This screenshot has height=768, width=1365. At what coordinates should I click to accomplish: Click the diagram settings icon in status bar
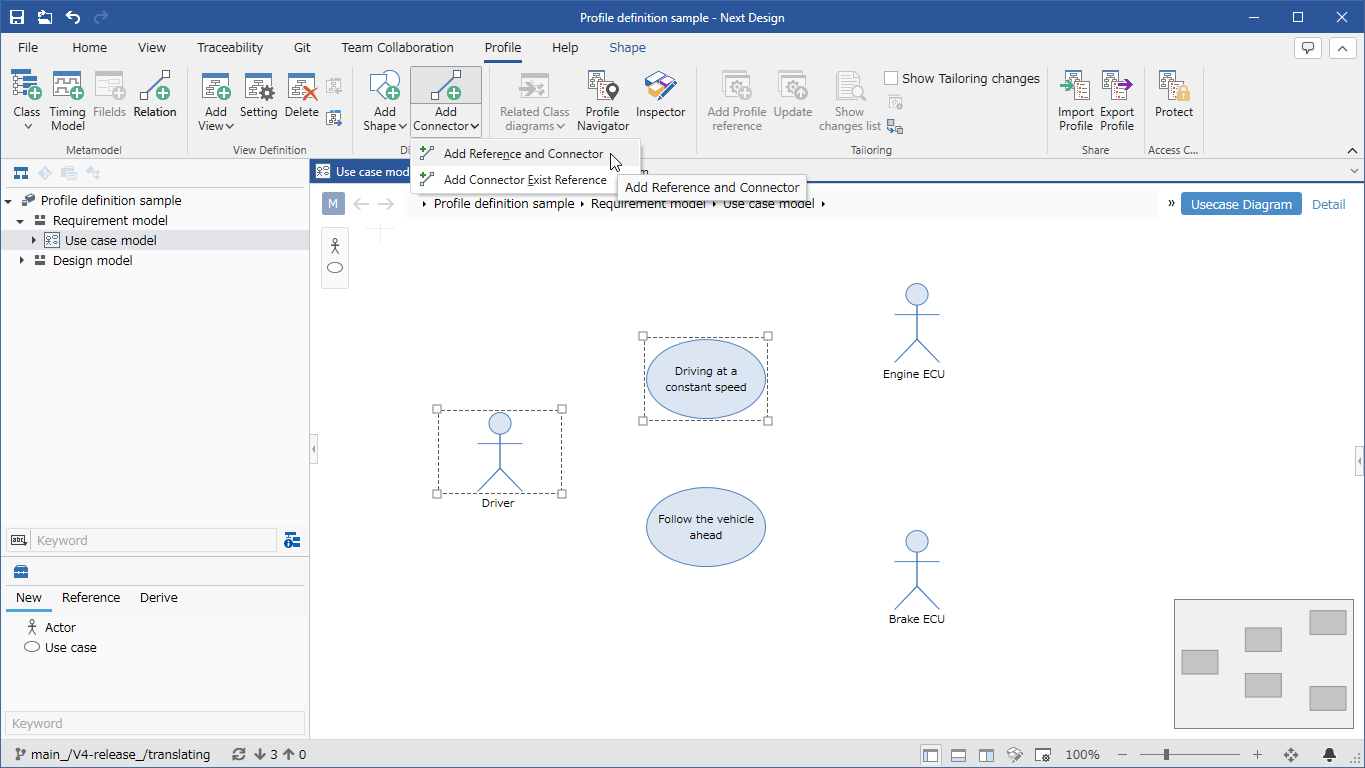click(1042, 755)
